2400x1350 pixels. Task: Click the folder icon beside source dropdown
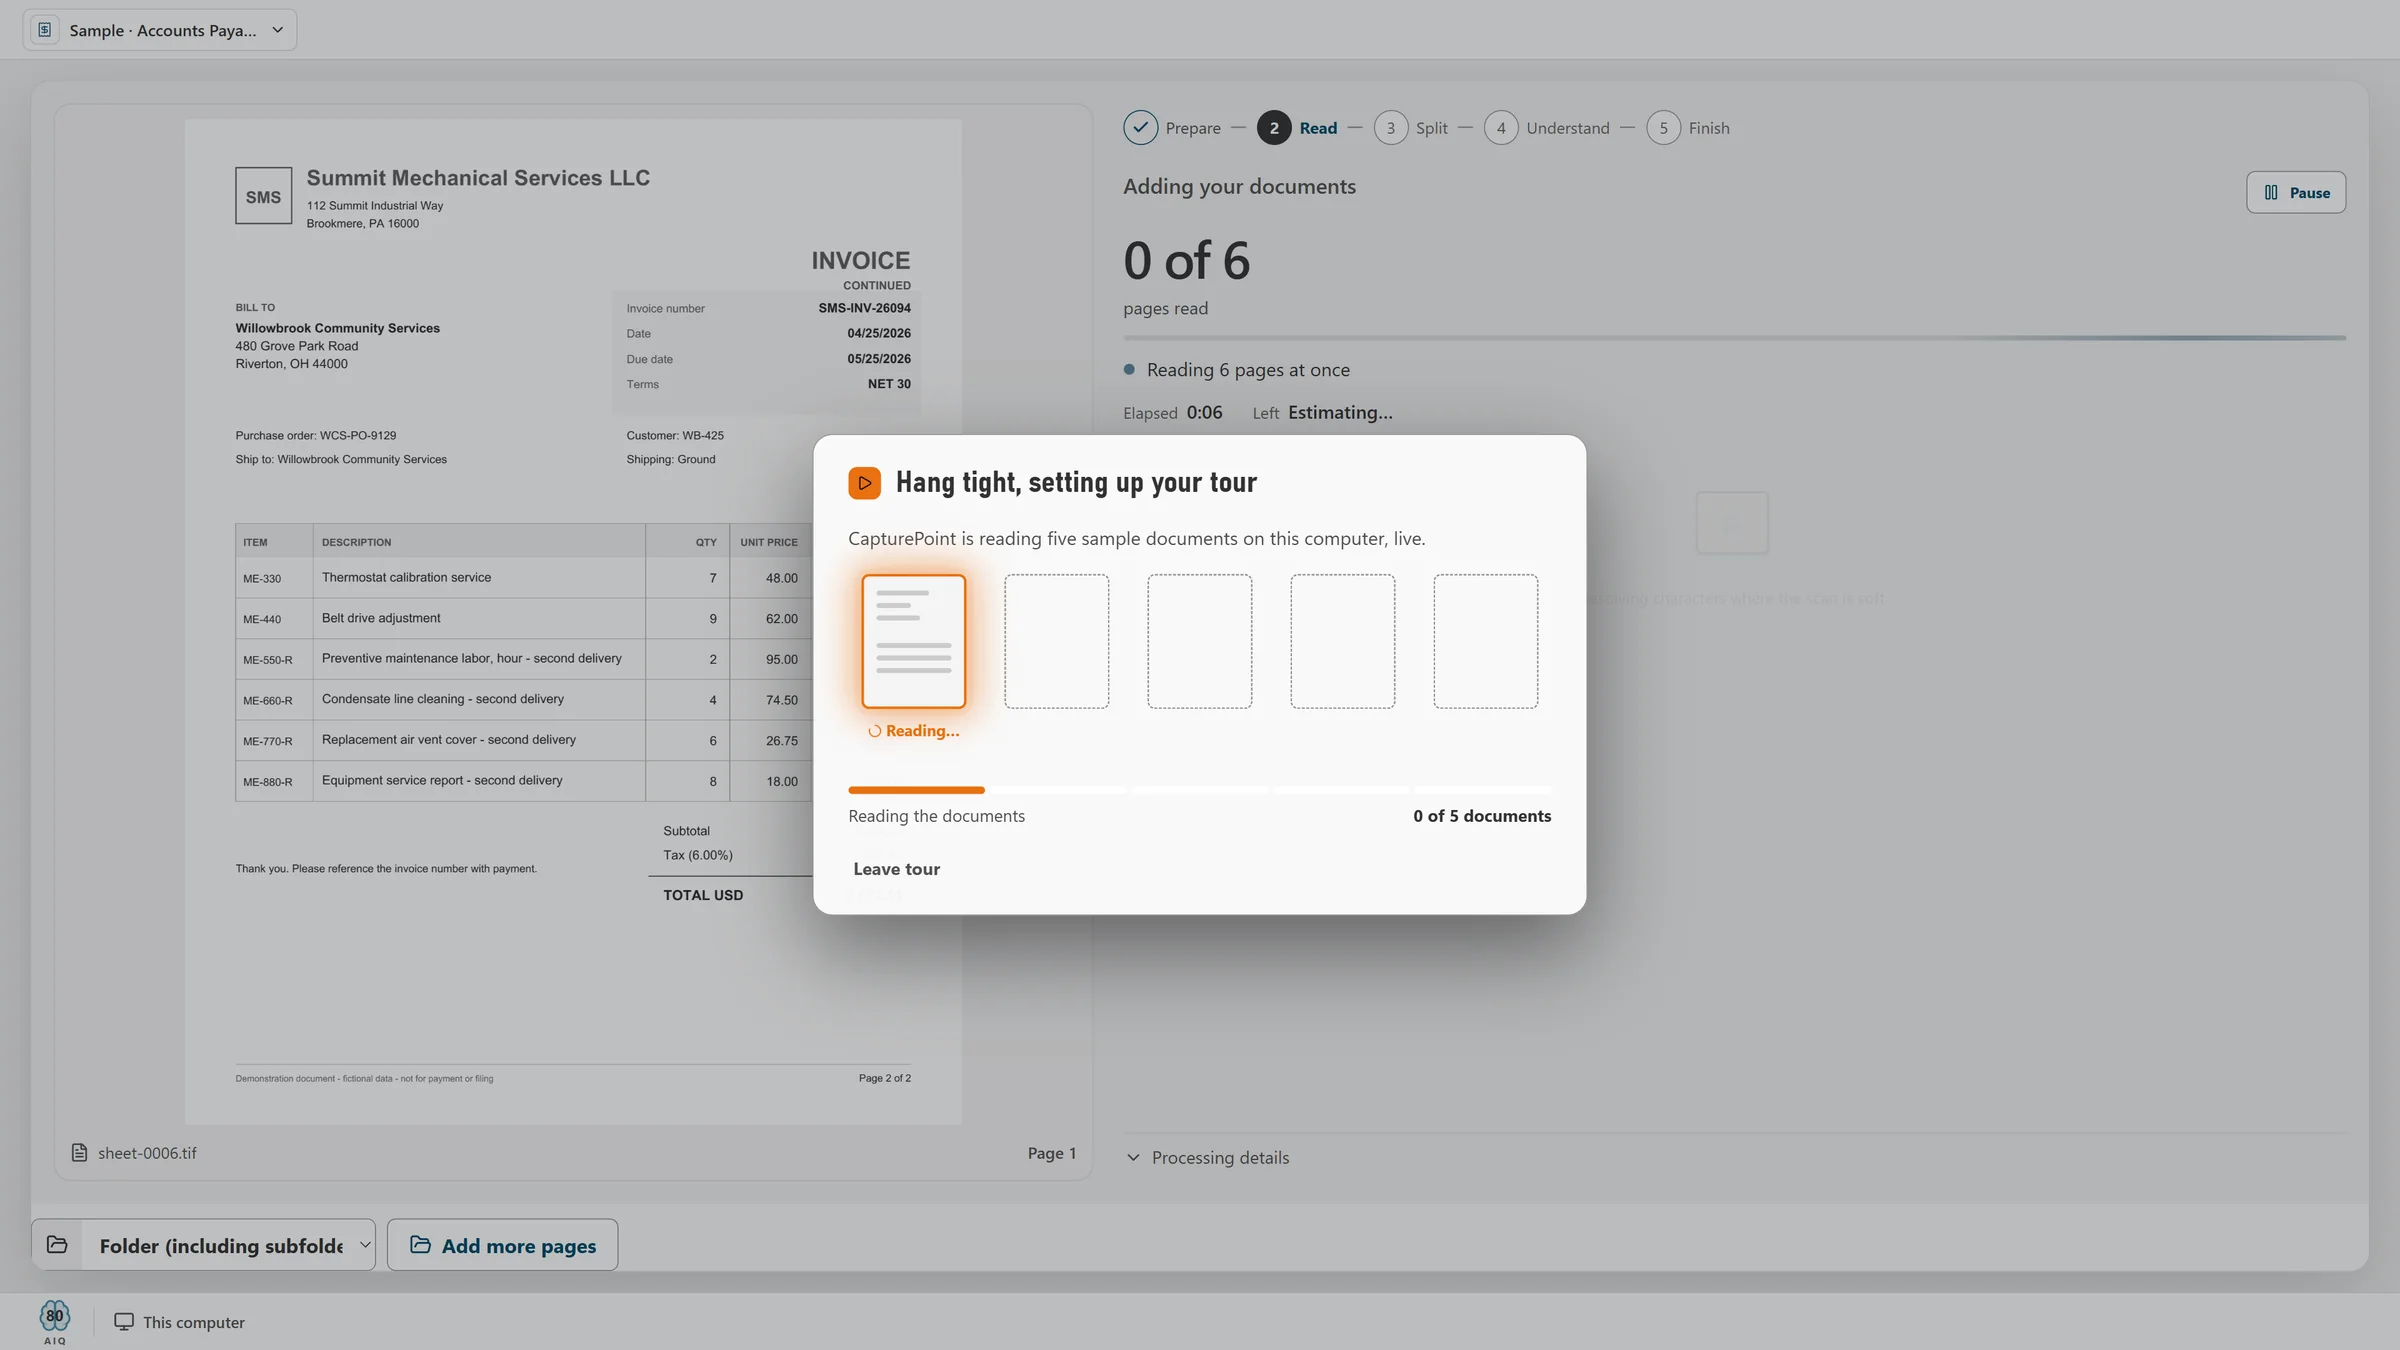pyautogui.click(x=57, y=1244)
